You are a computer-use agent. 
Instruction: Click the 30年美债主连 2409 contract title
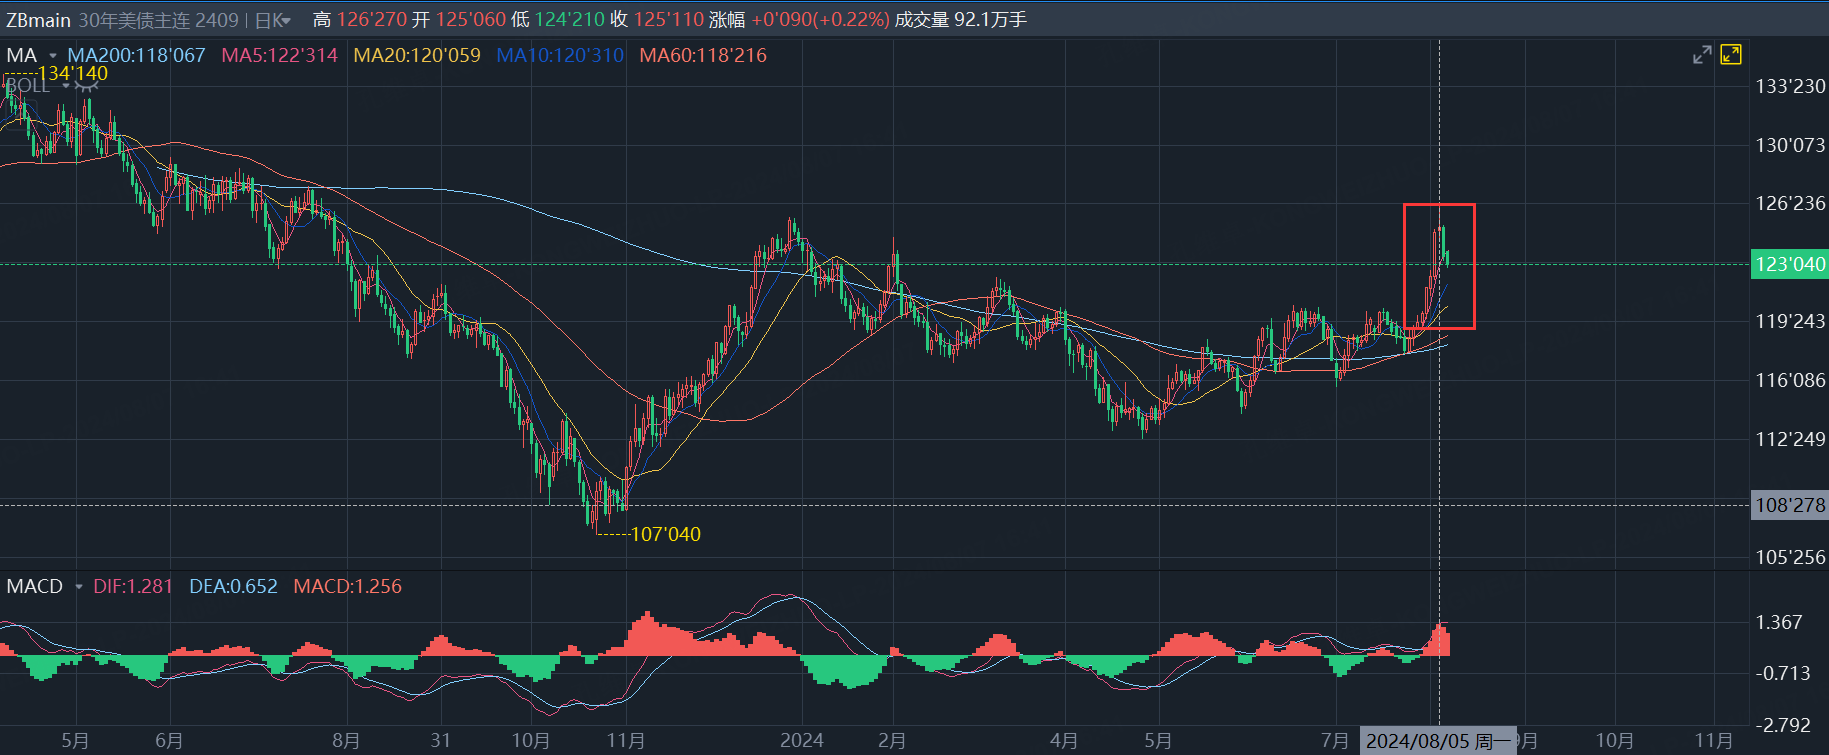[159, 20]
